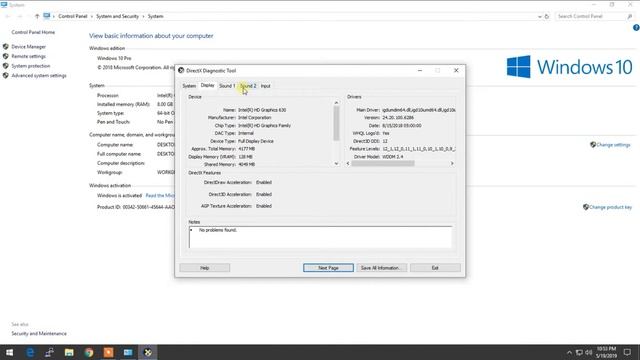Click the network tray icon
This screenshot has height=360, width=640.
(579, 352)
